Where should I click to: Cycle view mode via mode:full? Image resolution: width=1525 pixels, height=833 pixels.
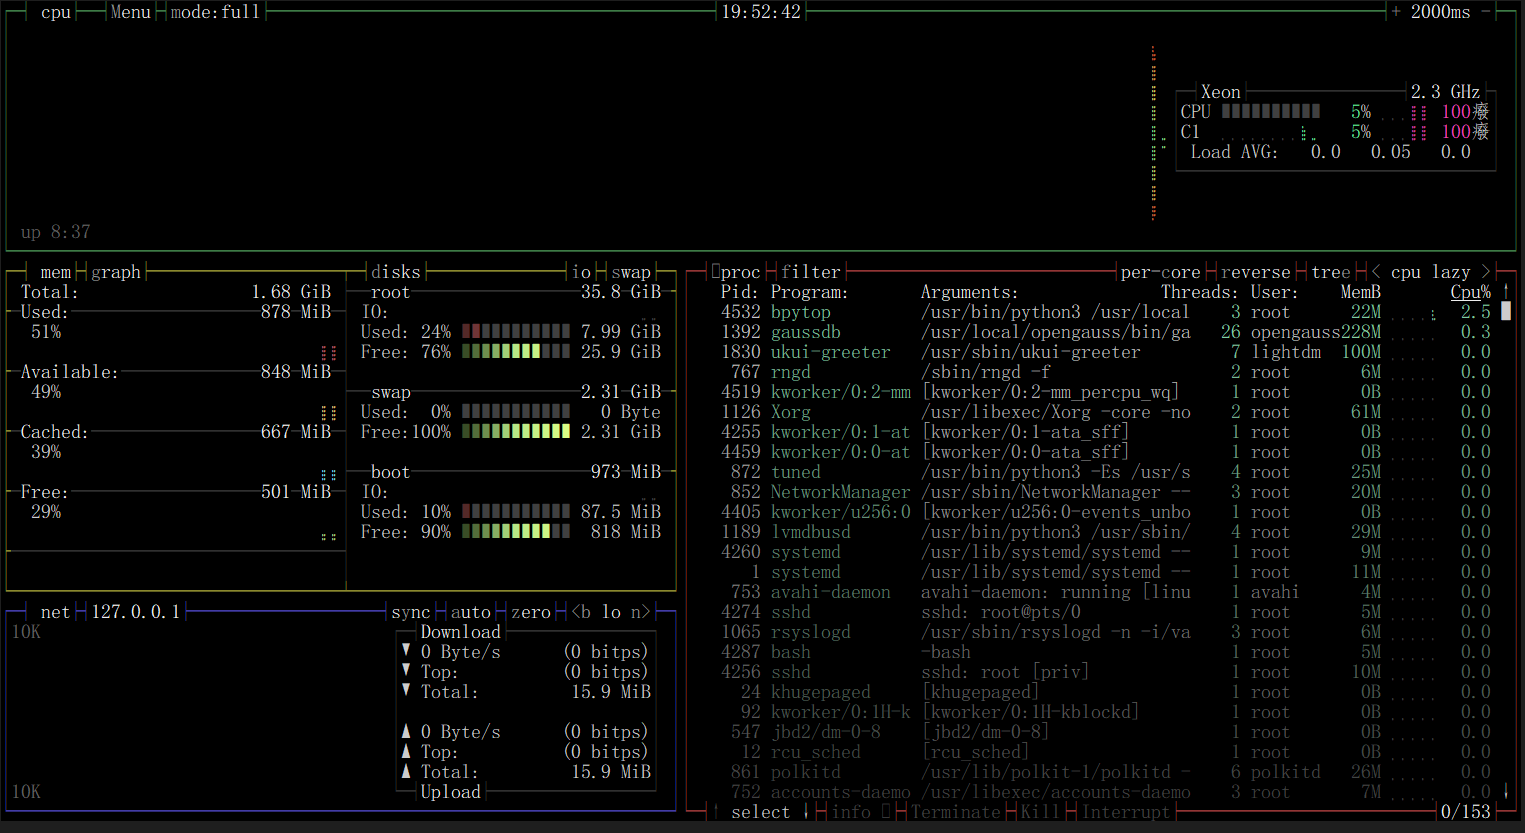(216, 12)
